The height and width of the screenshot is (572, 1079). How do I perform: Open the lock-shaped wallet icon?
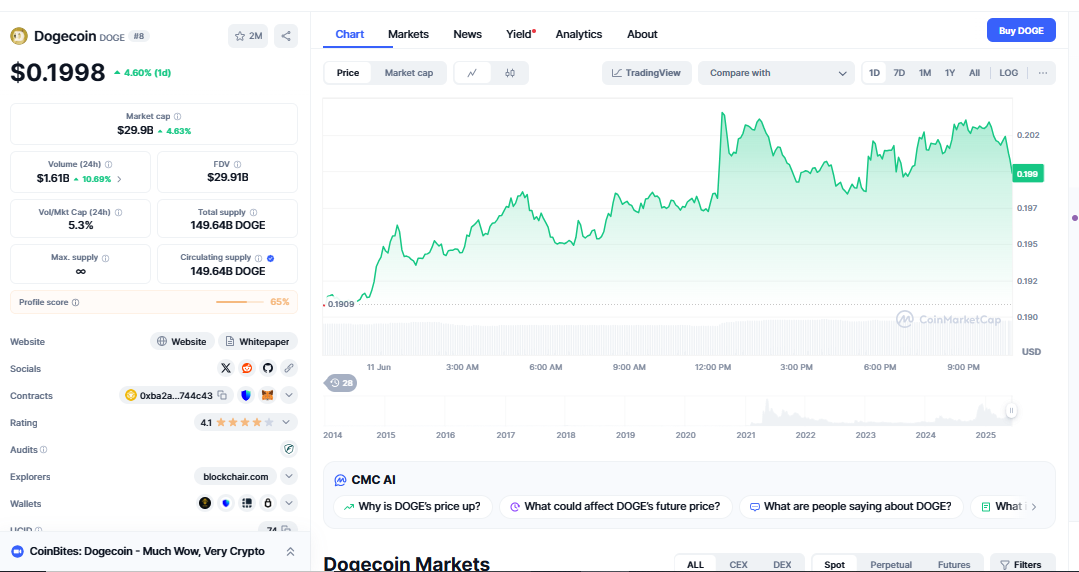tap(268, 503)
